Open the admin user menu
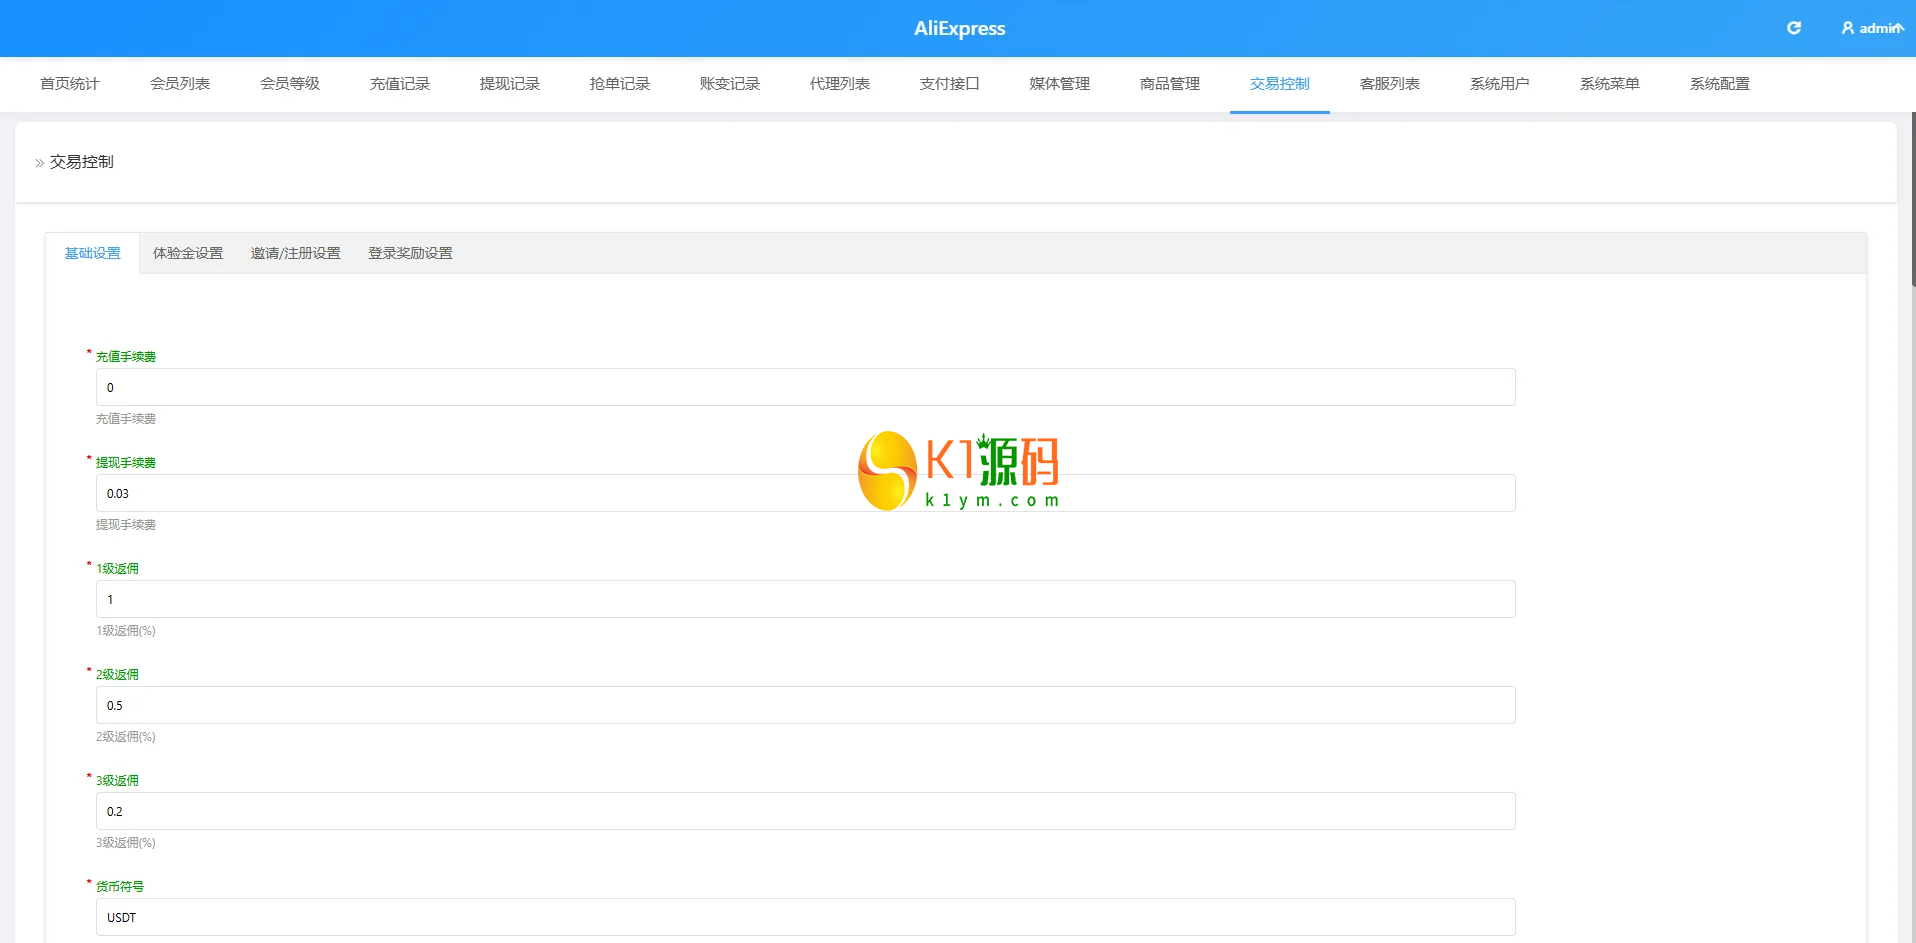 click(1872, 28)
